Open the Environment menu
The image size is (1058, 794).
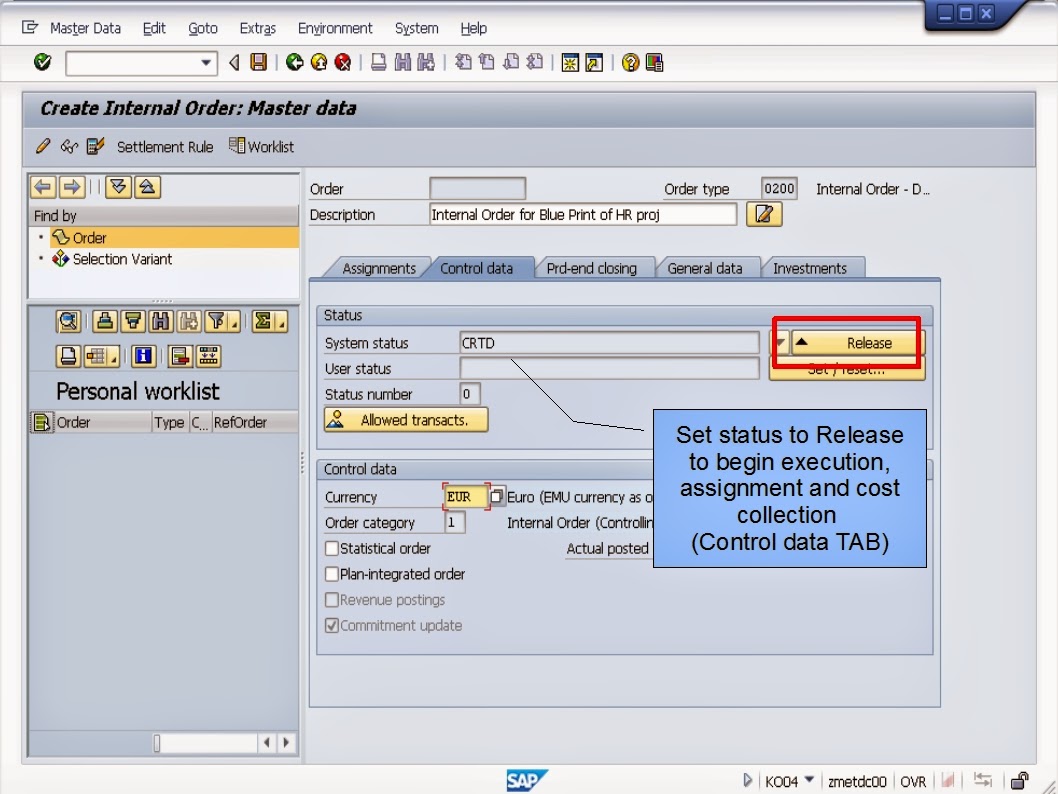[x=335, y=28]
